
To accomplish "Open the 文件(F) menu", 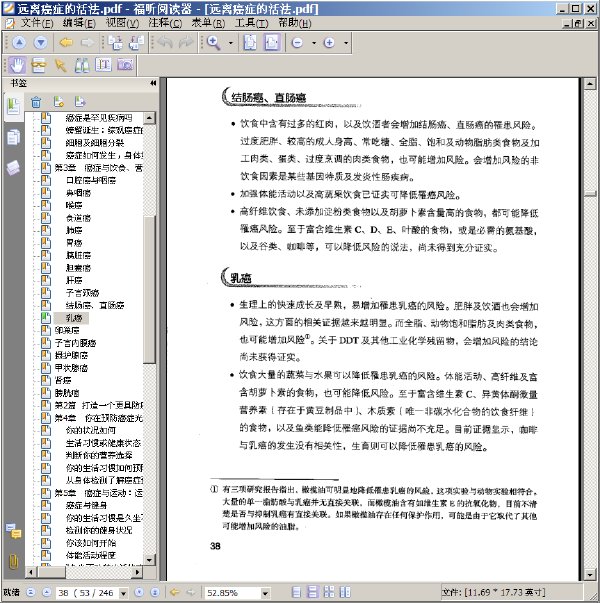I will click(37, 23).
